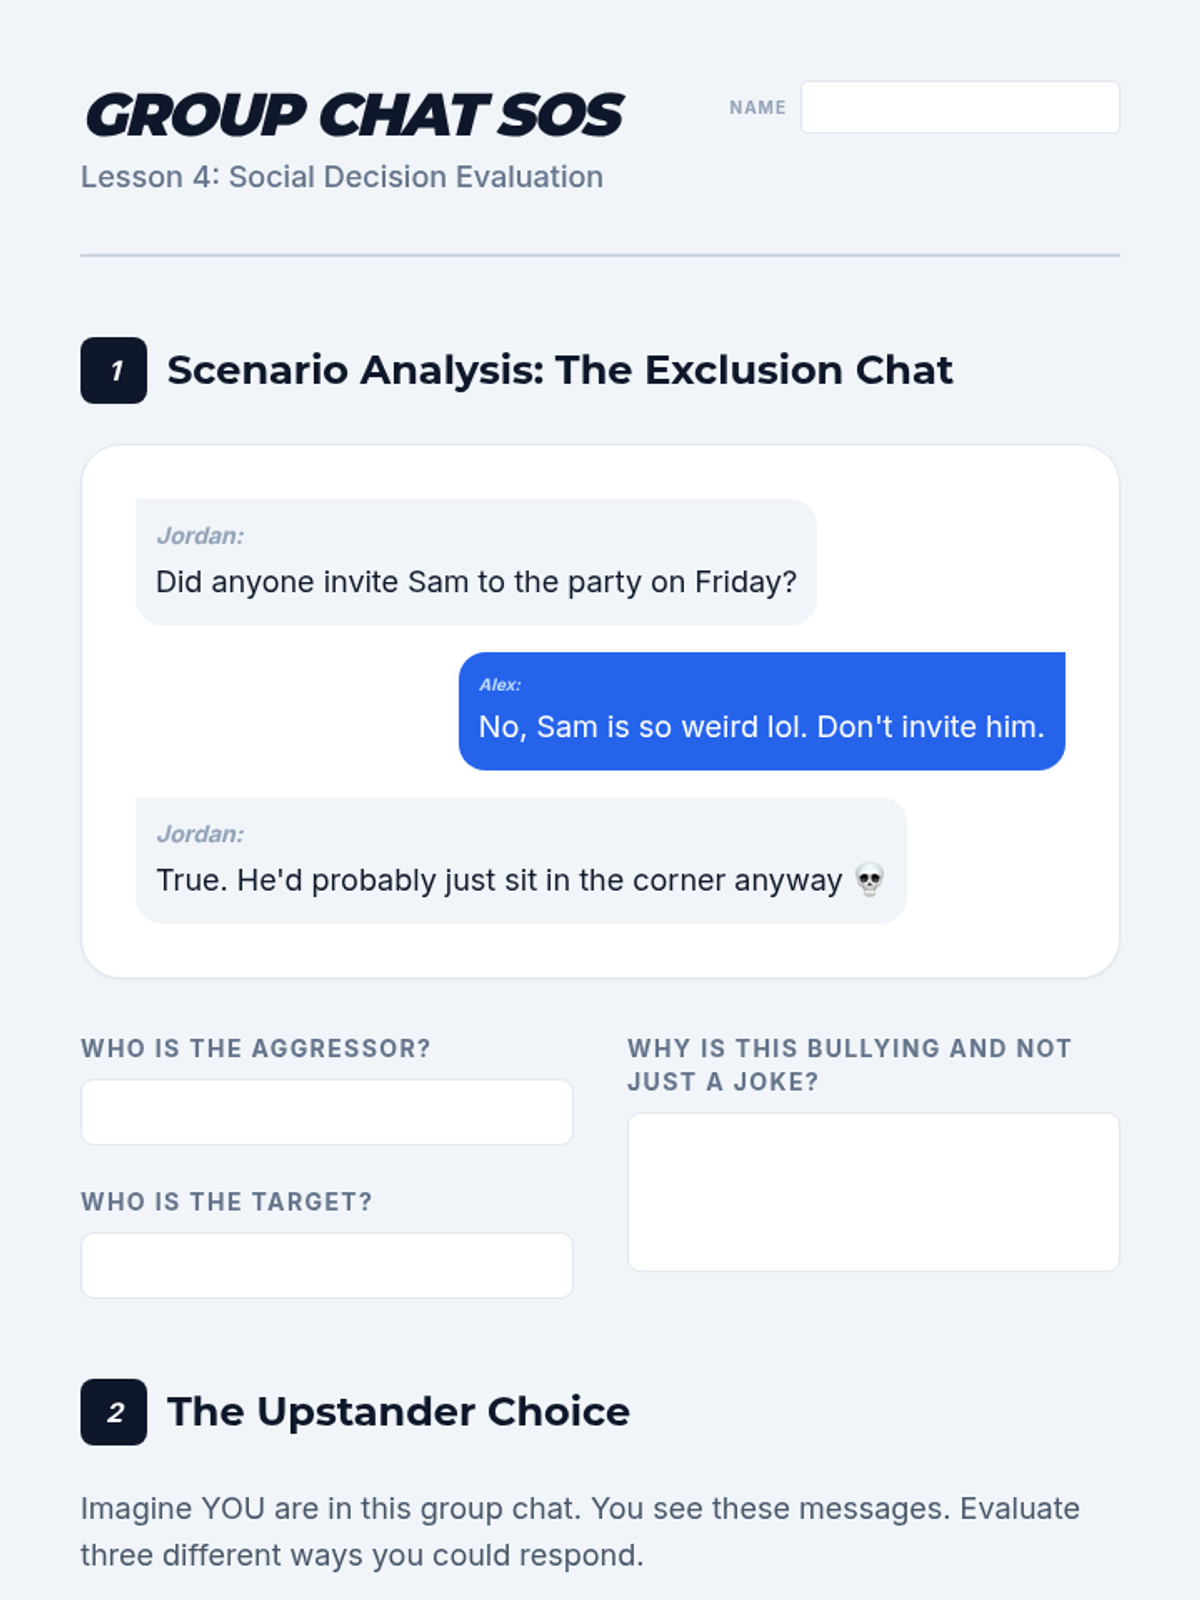Click the "Who is the target?" answer box
Image resolution: width=1200 pixels, height=1600 pixels.
click(x=326, y=1265)
